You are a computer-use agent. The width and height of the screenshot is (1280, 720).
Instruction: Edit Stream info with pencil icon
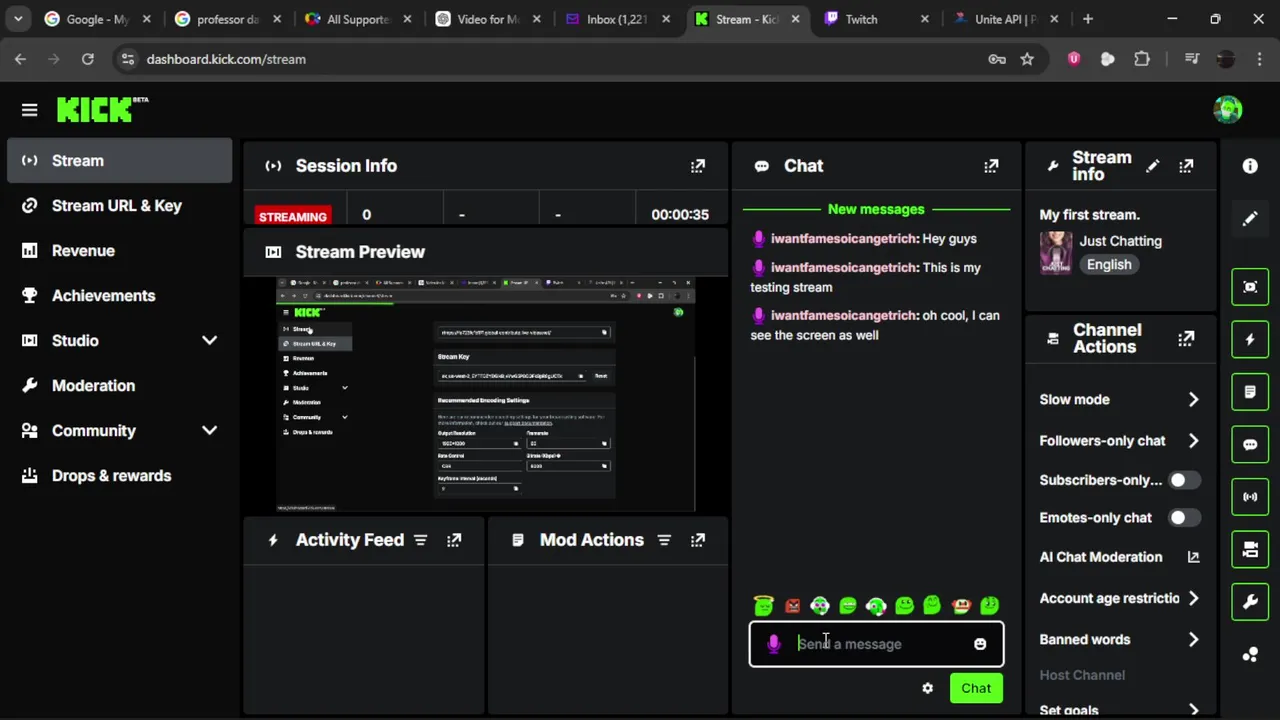1153,166
